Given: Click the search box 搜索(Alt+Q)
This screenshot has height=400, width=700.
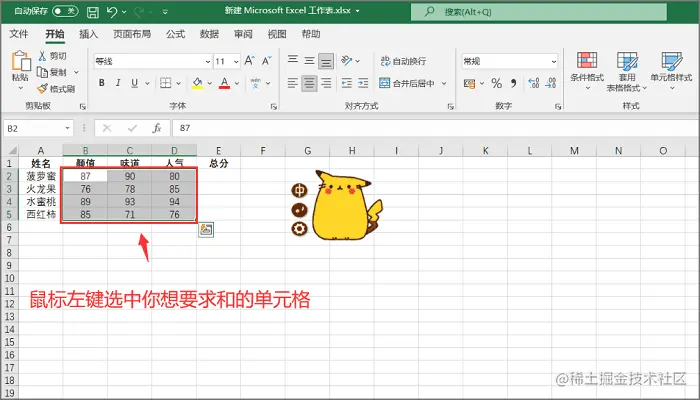Looking at the screenshot, I should tap(539, 12).
